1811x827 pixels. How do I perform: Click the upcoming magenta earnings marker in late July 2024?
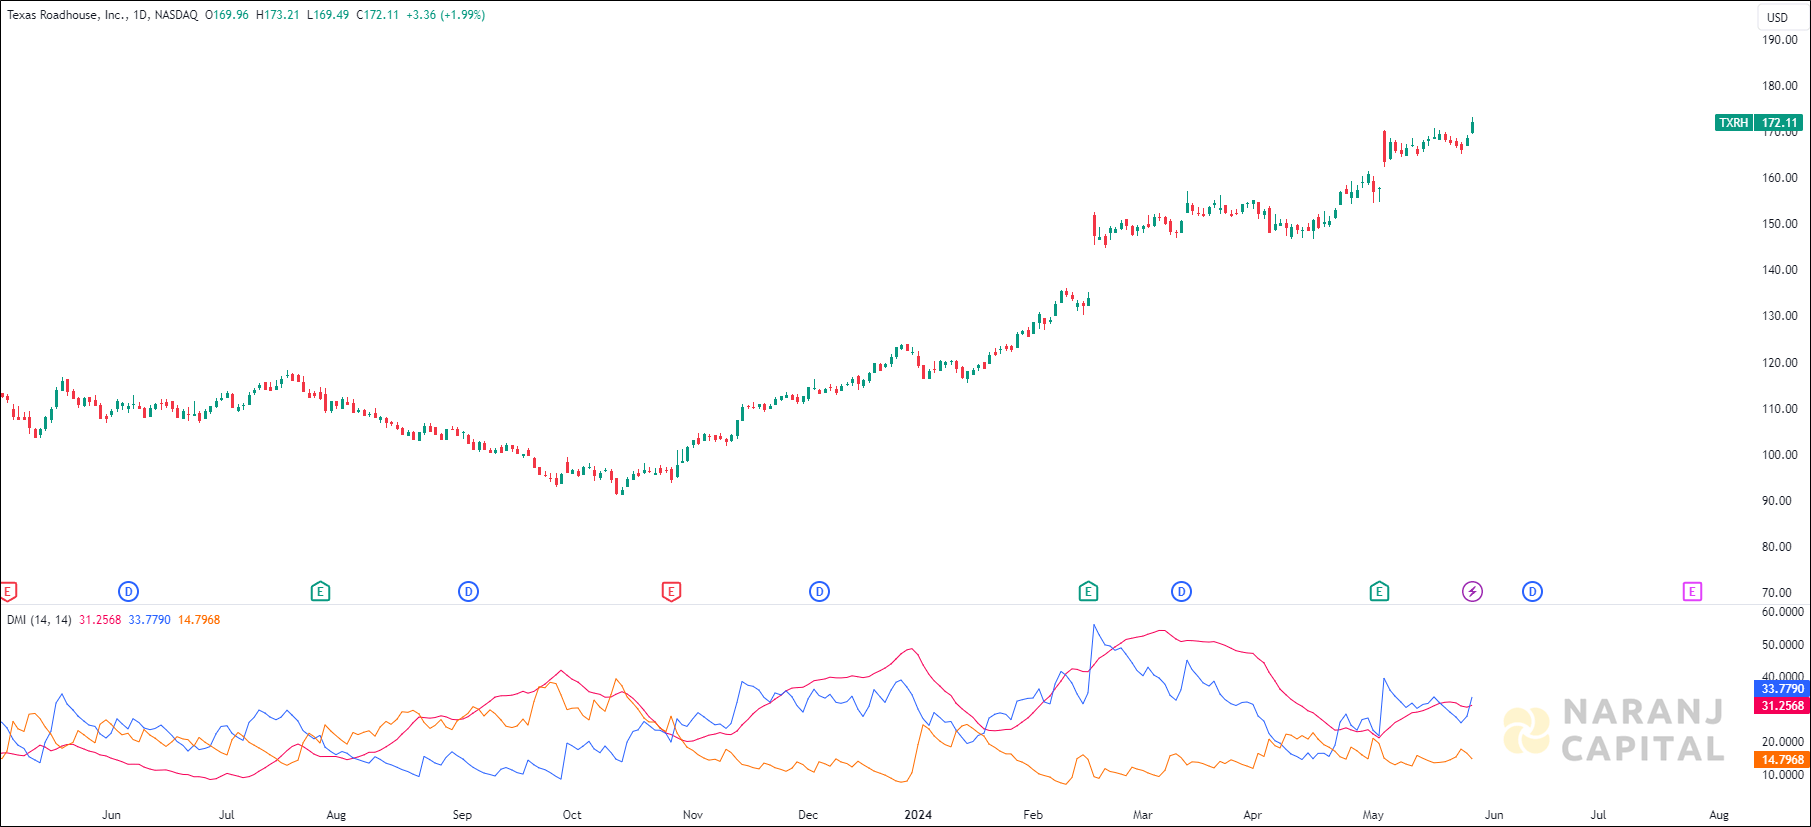[1692, 592]
